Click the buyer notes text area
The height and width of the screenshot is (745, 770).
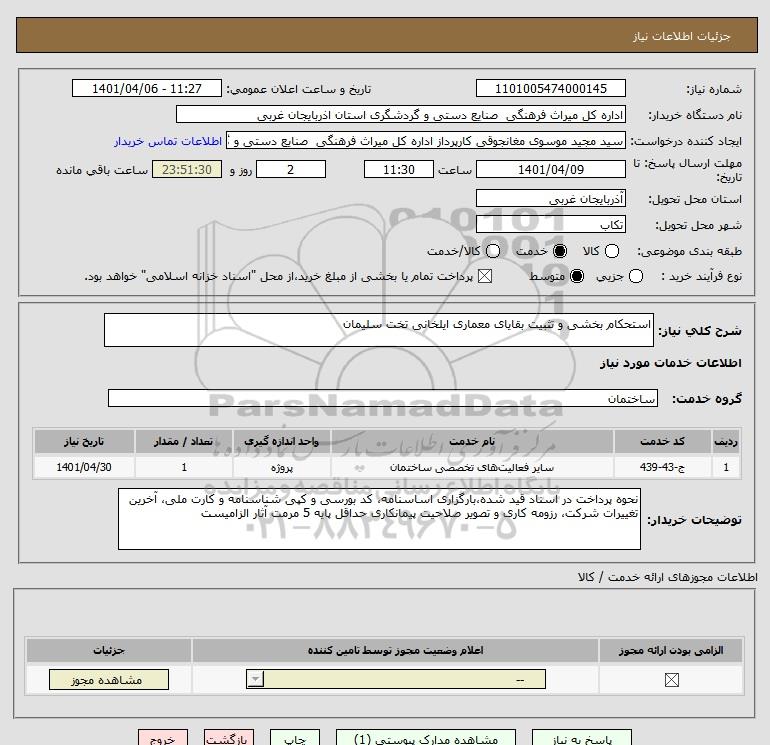tap(379, 519)
